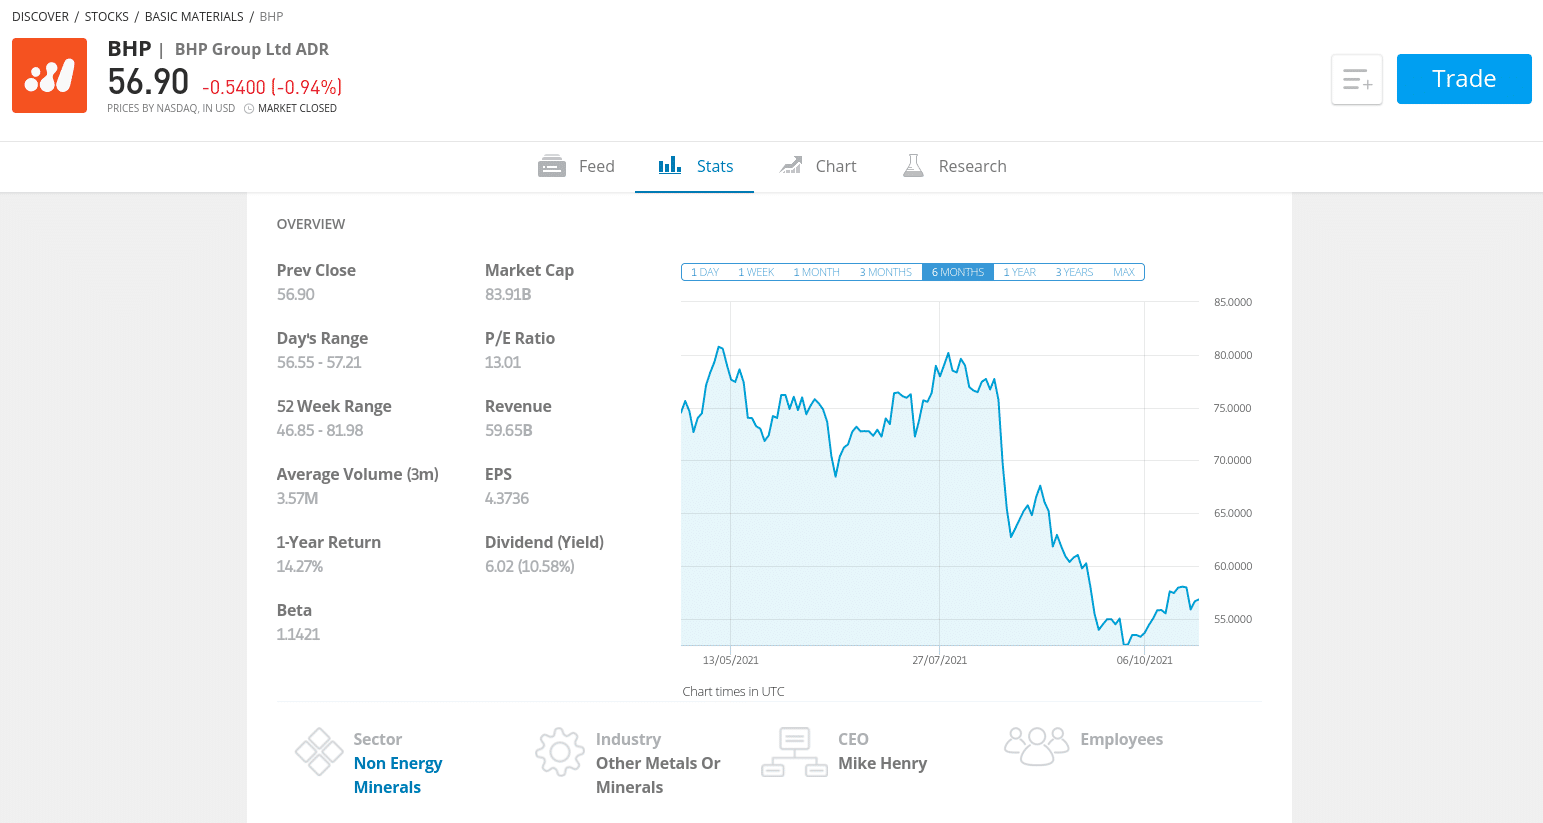Click the 52 Week Range value 46.85 - 81.98

point(320,430)
